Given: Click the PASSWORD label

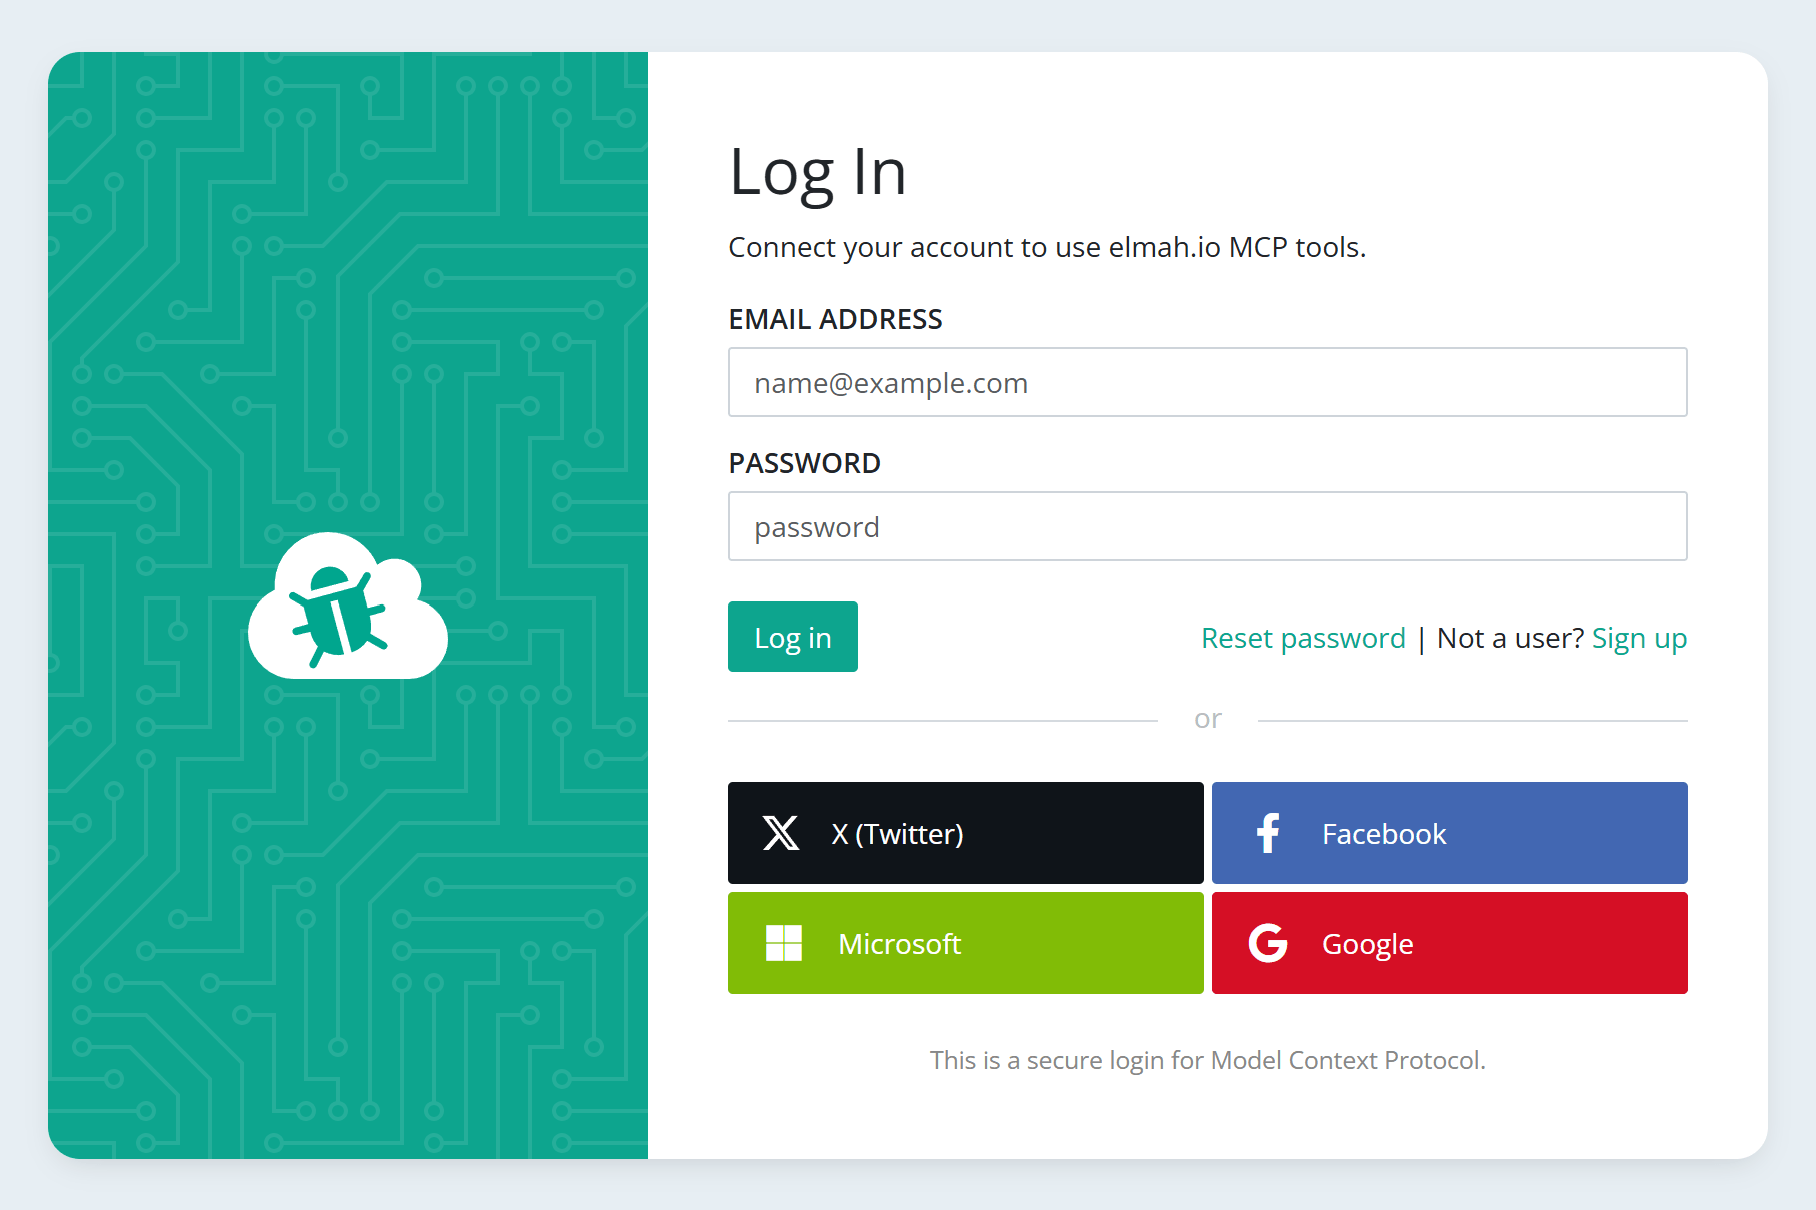Looking at the screenshot, I should [x=804, y=463].
